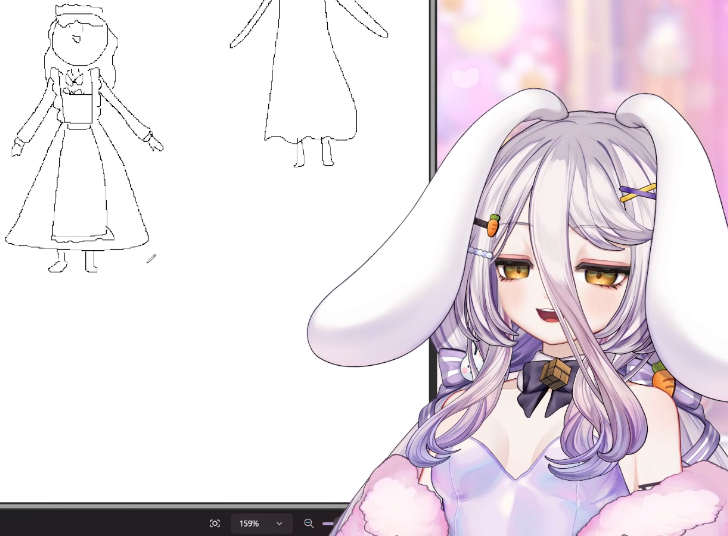Click the fit-to-window icon beside 159%

[214, 523]
